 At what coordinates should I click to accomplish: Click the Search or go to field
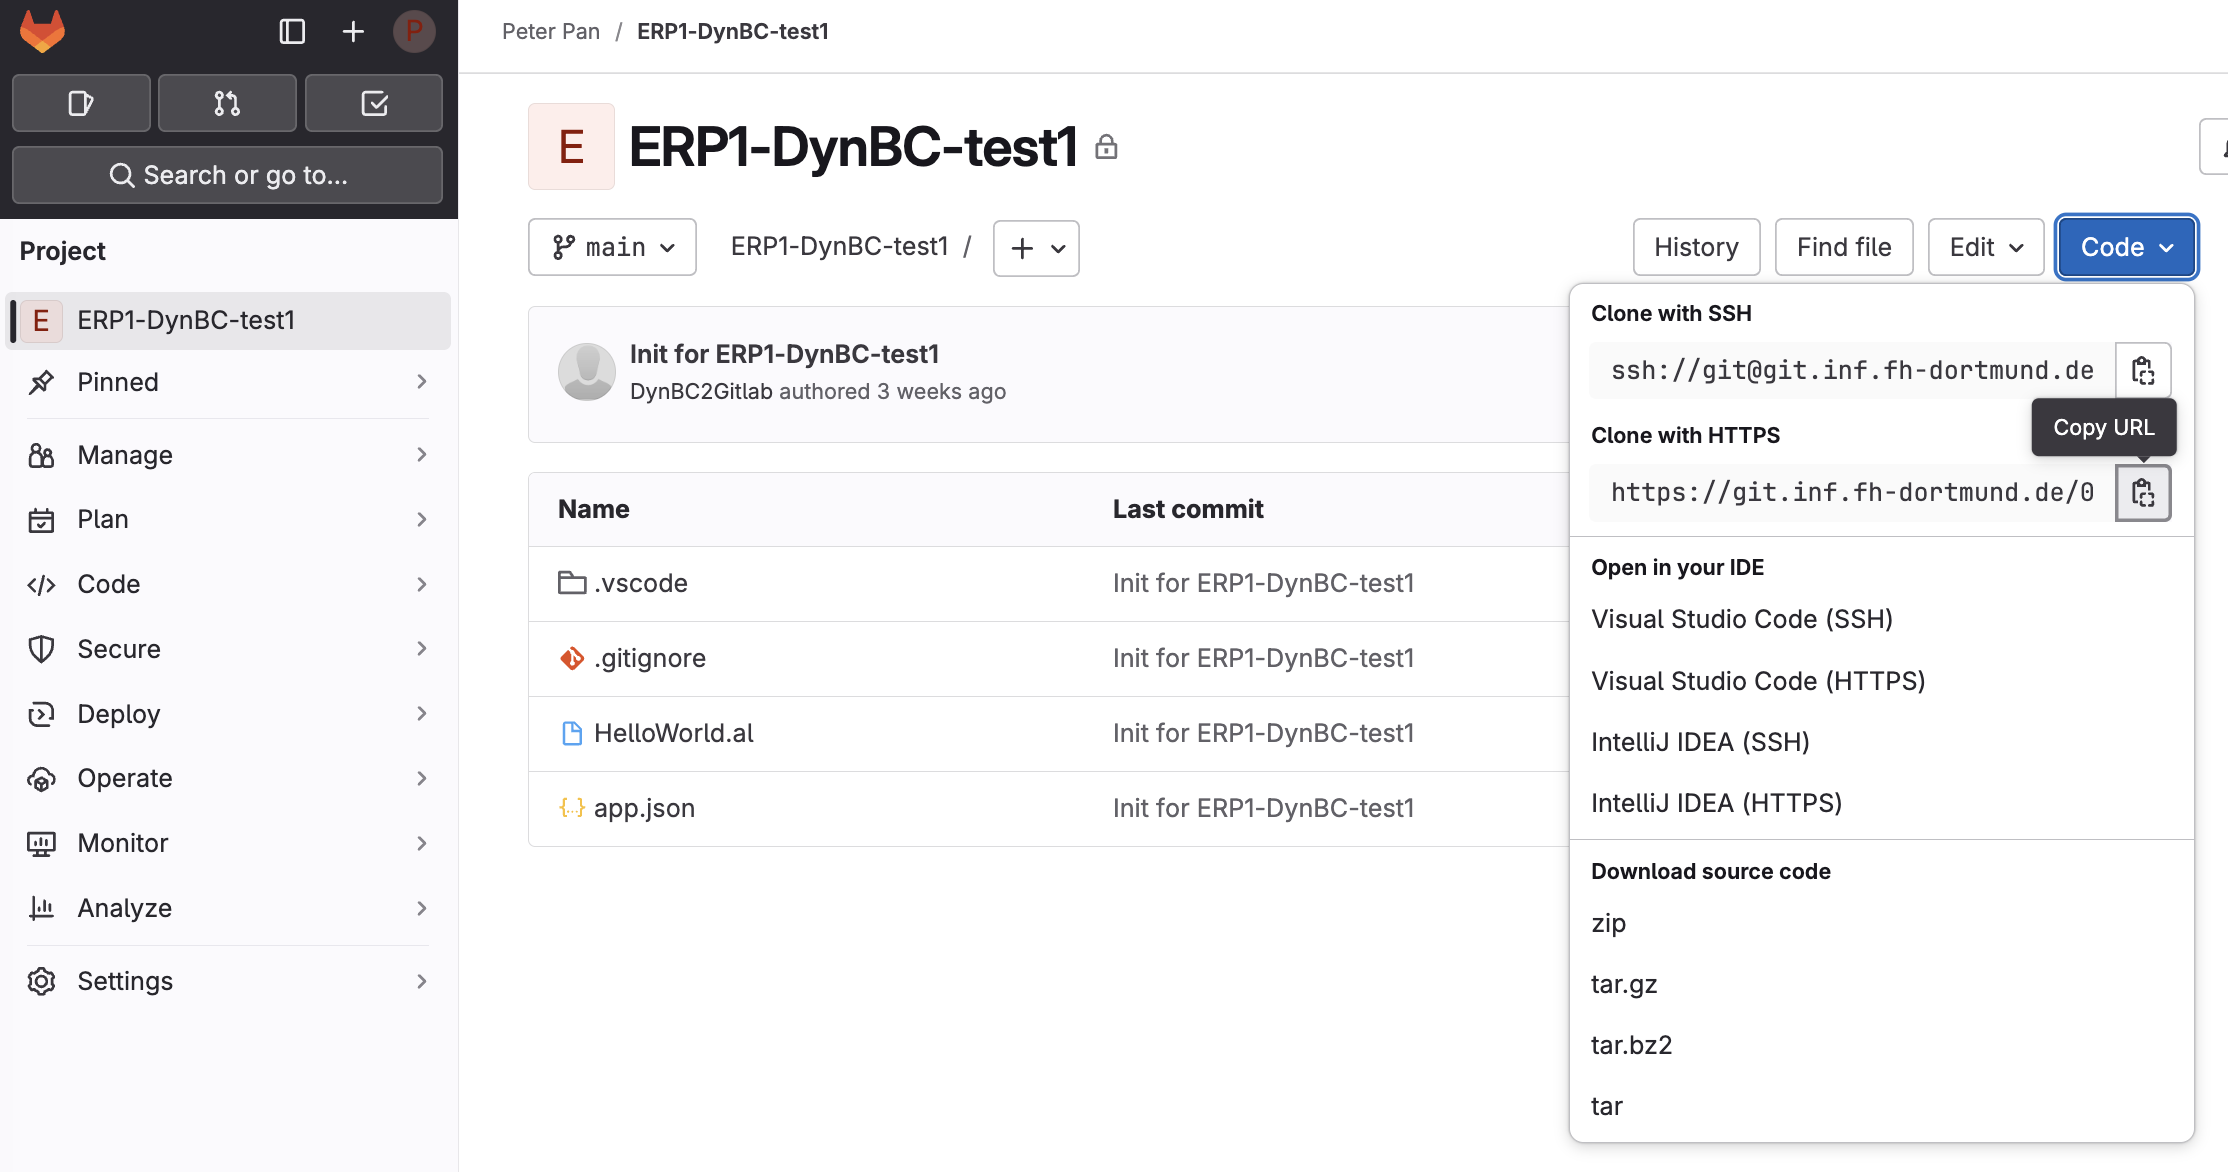pyautogui.click(x=228, y=175)
